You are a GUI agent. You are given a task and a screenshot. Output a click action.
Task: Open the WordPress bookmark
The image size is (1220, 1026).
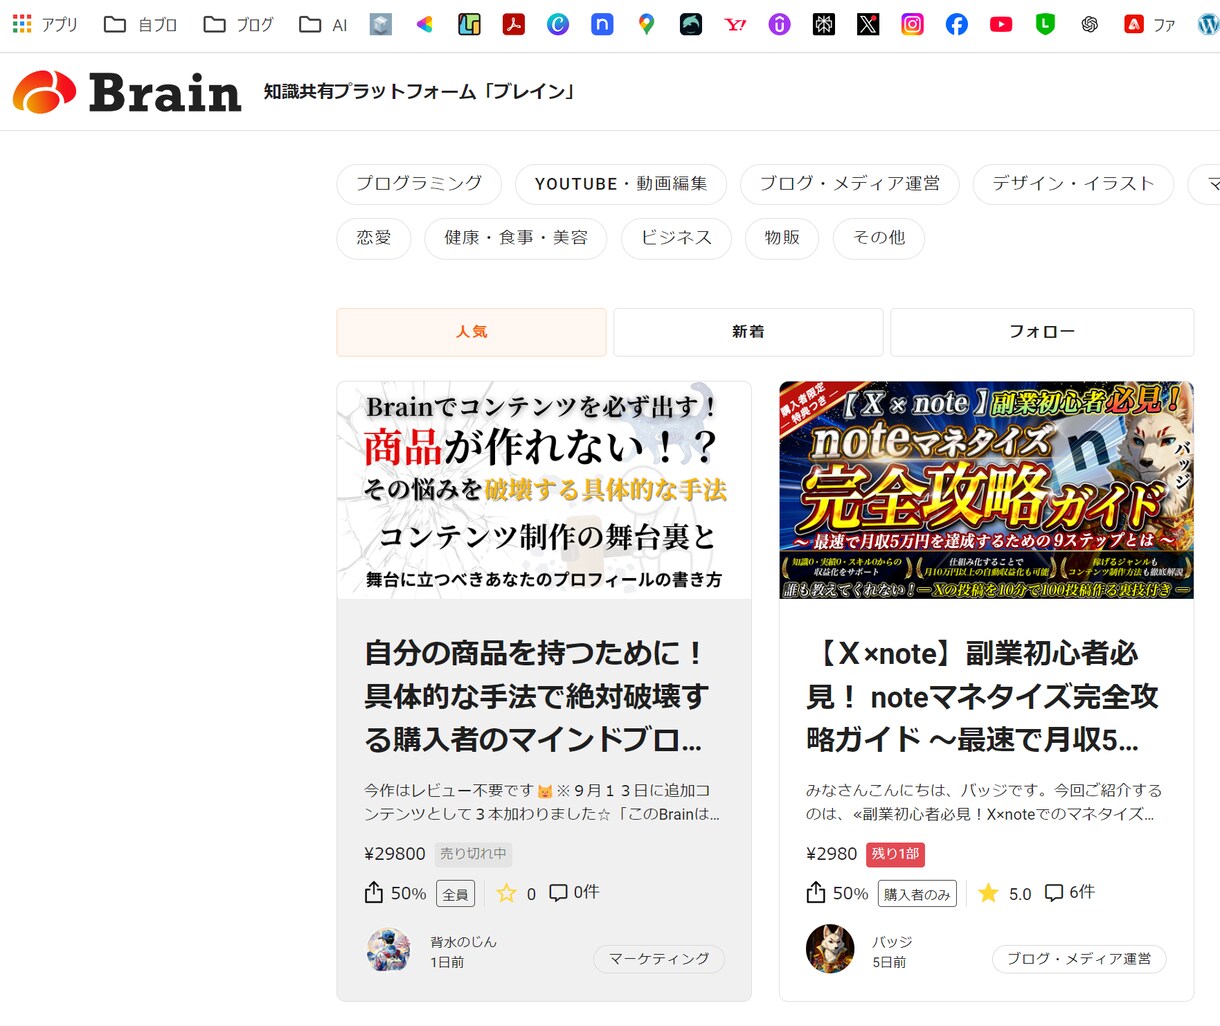pos(1208,24)
